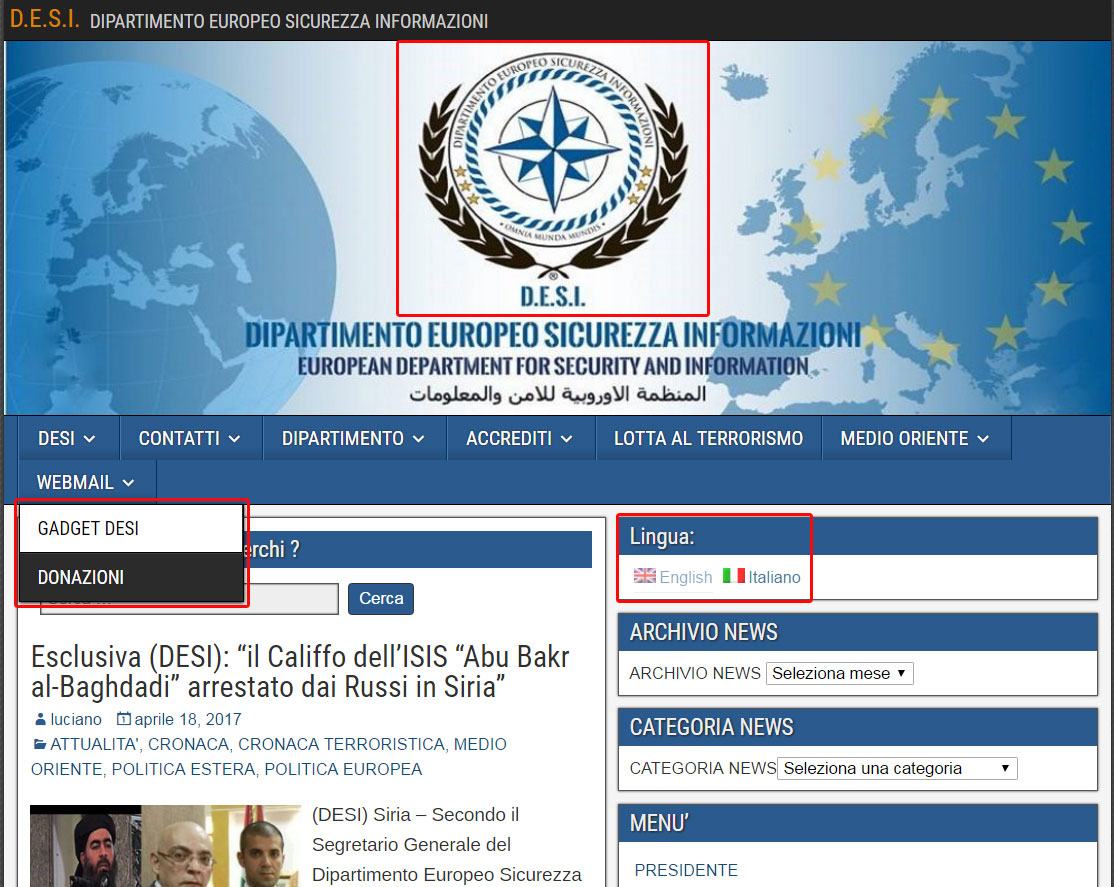Open the WEBMAIL navigation menu
The height and width of the screenshot is (887, 1114).
(86, 483)
